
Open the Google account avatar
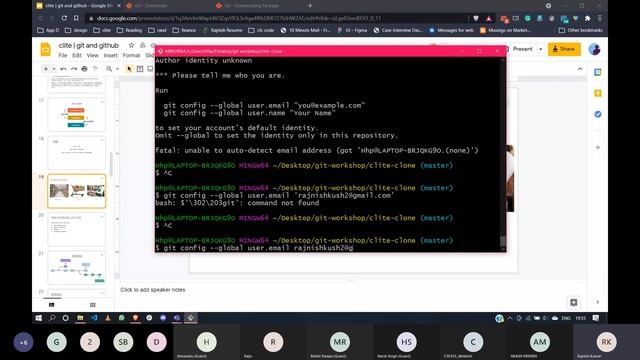tap(594, 49)
